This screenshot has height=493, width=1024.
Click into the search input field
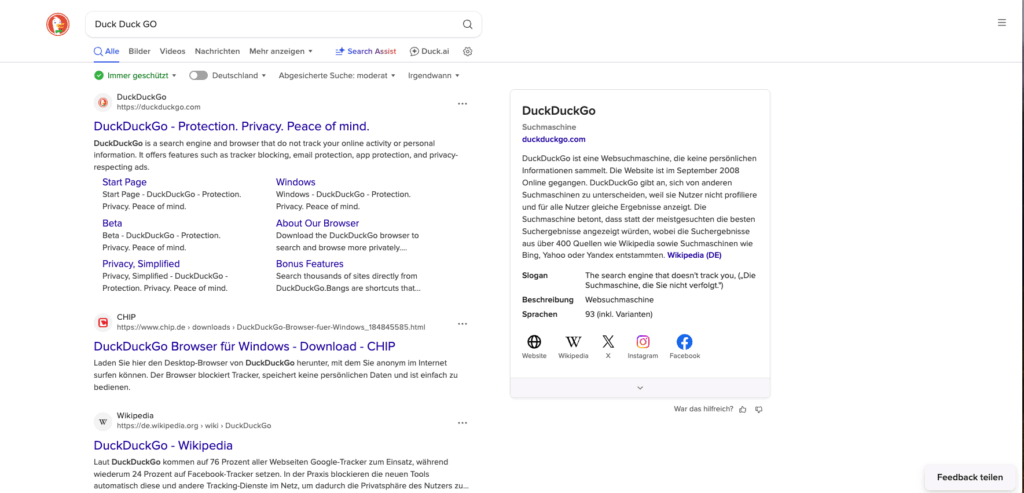270,24
